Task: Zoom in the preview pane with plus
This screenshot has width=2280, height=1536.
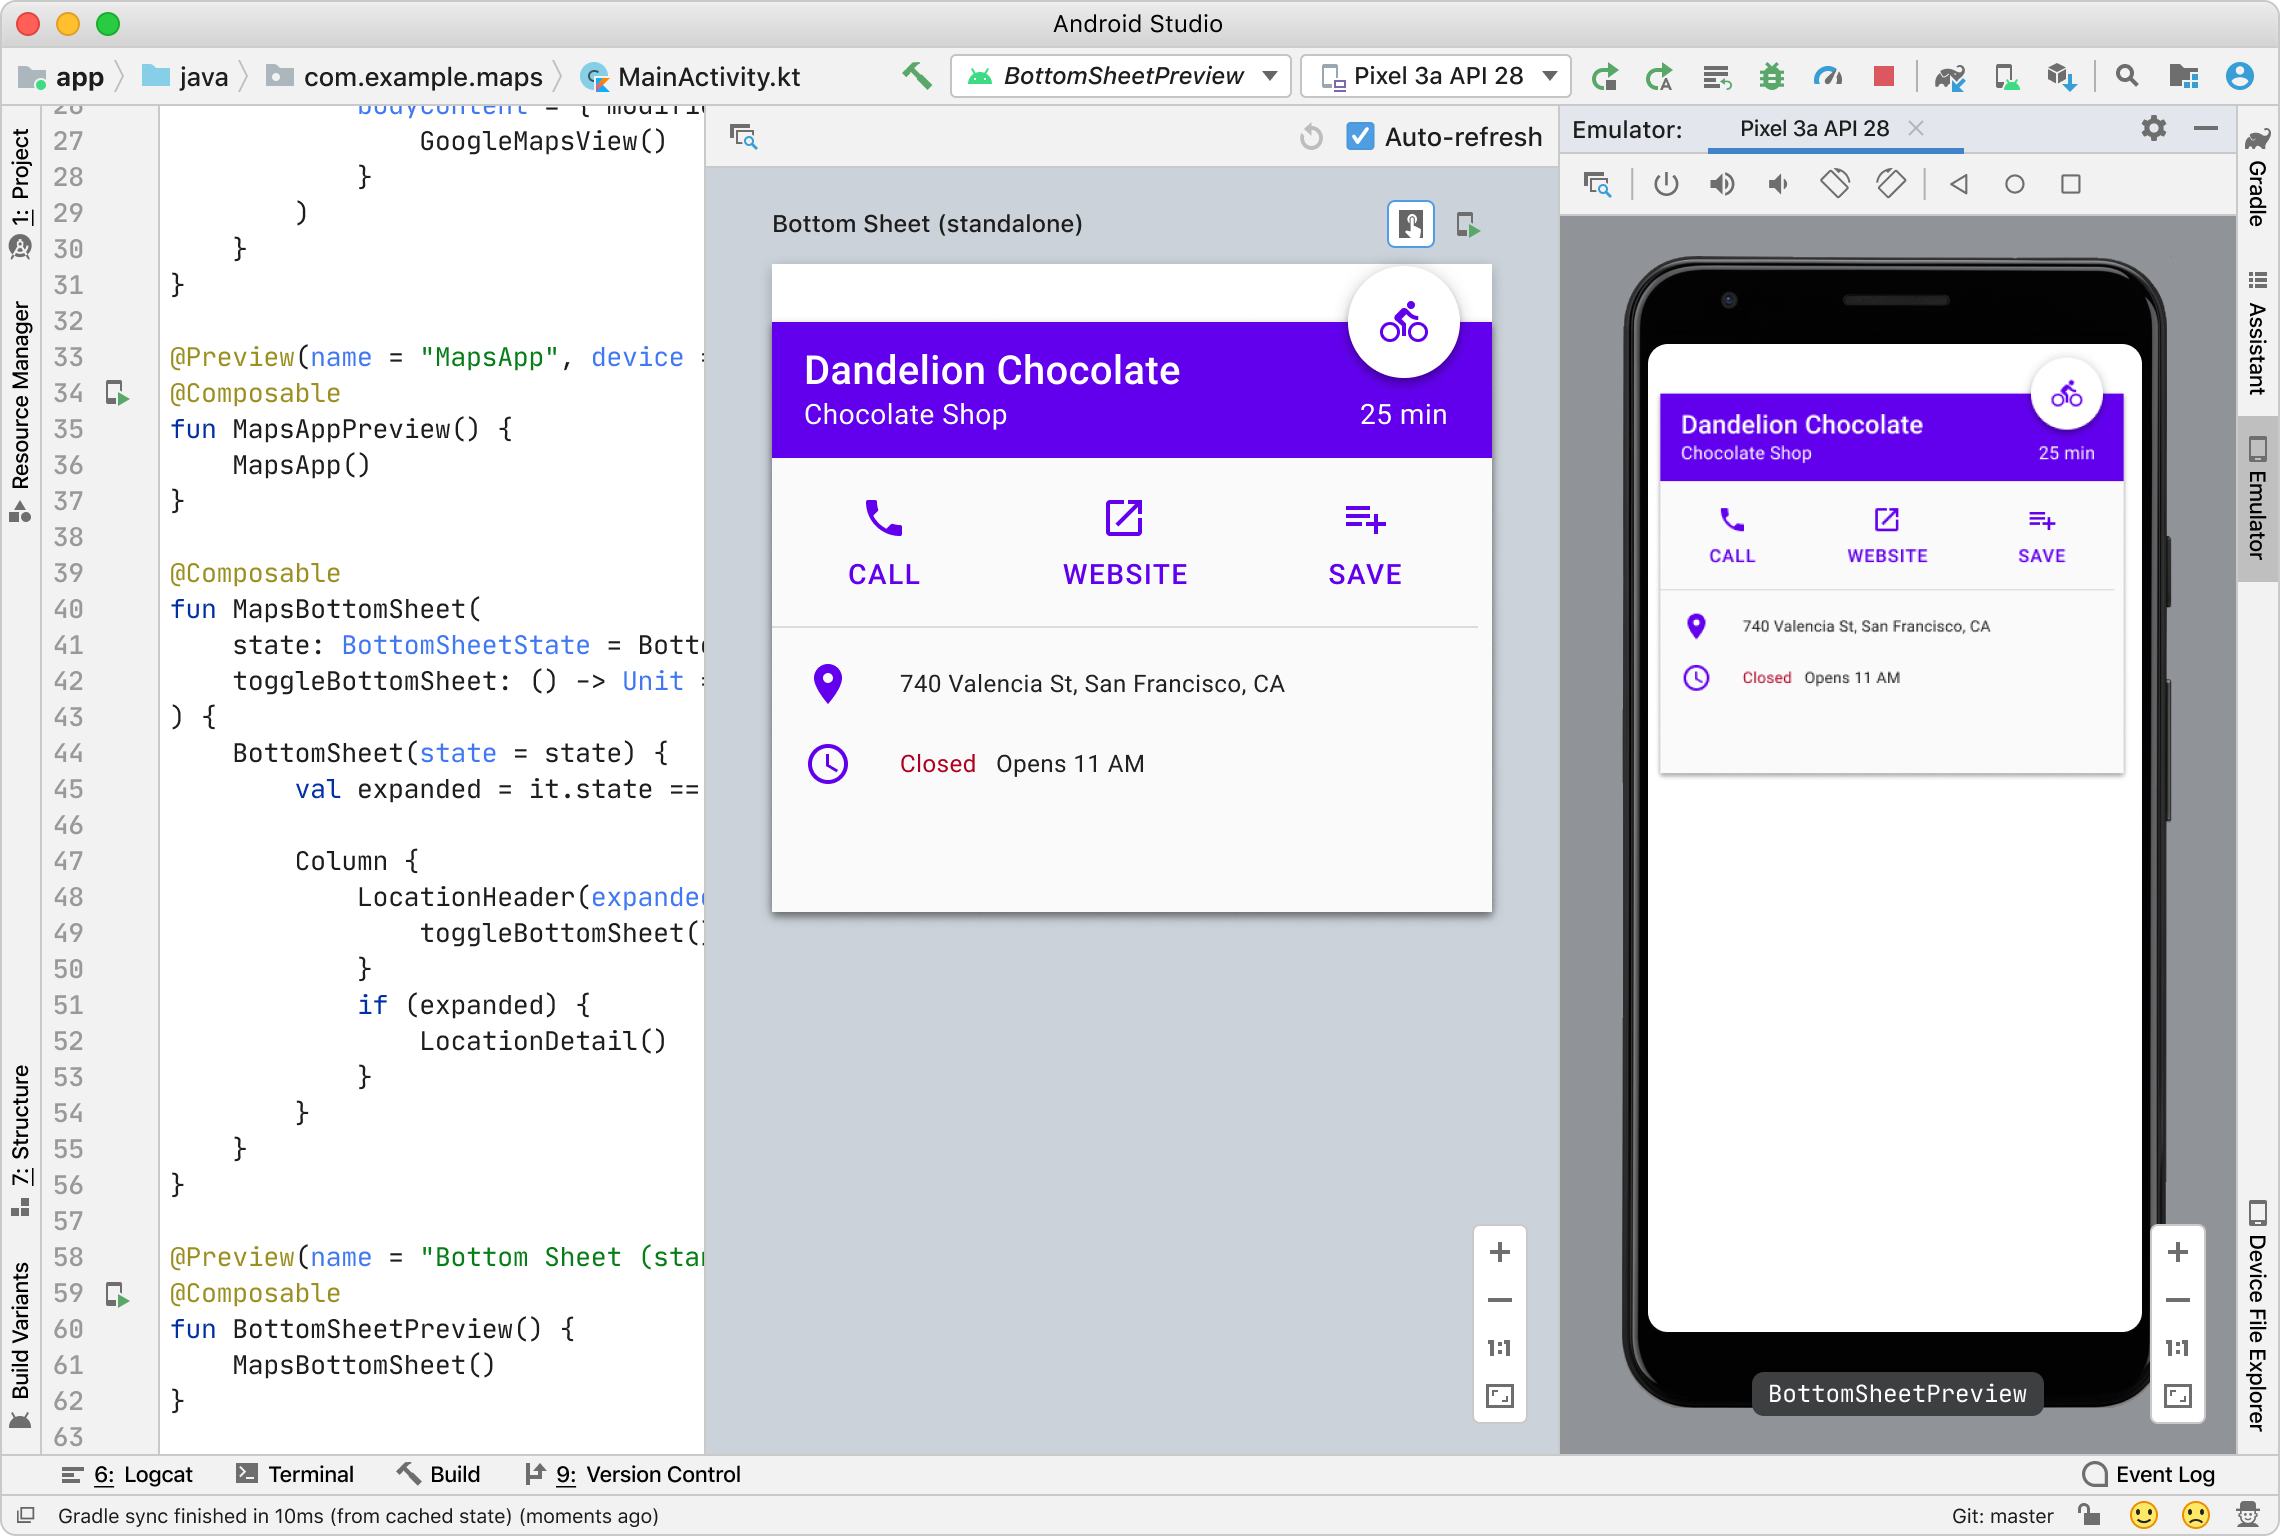Action: tap(1500, 1253)
